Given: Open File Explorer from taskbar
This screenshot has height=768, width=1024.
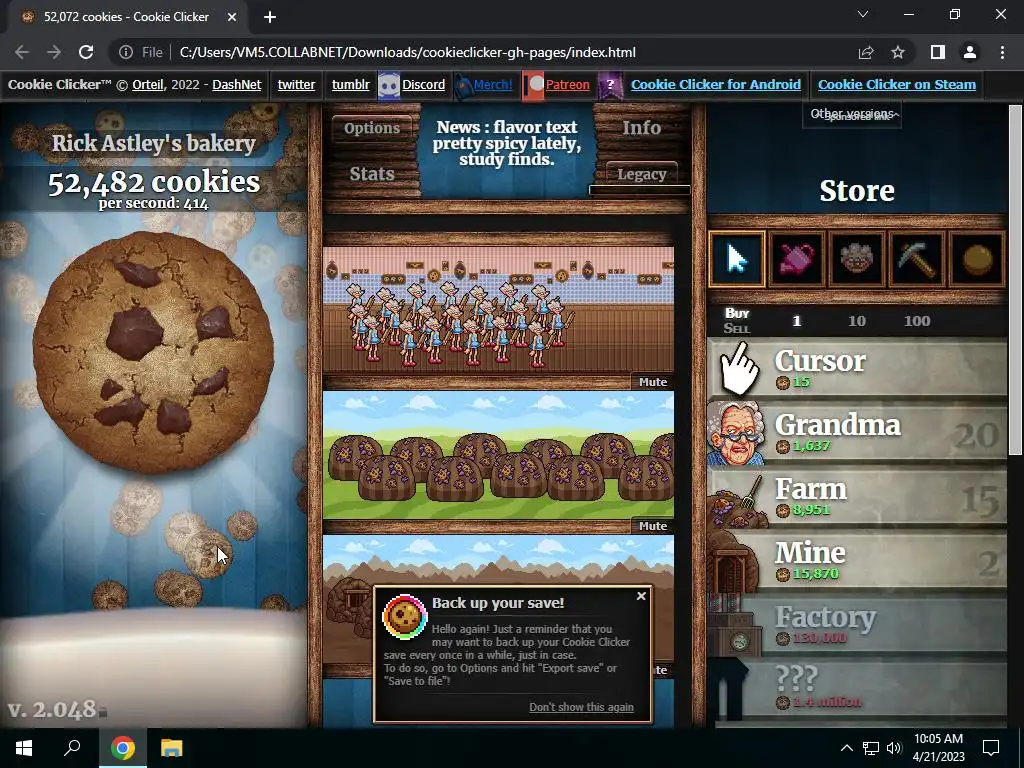Looking at the screenshot, I should [171, 748].
